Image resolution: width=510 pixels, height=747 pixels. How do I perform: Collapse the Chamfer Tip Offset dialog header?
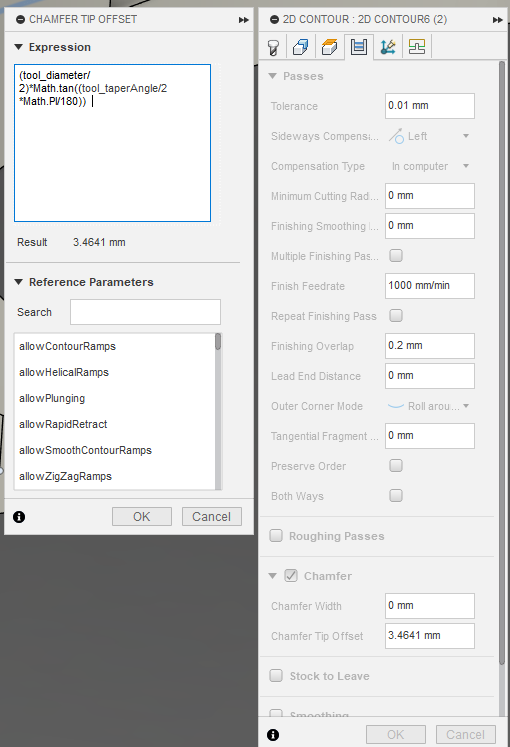click(x=20, y=20)
